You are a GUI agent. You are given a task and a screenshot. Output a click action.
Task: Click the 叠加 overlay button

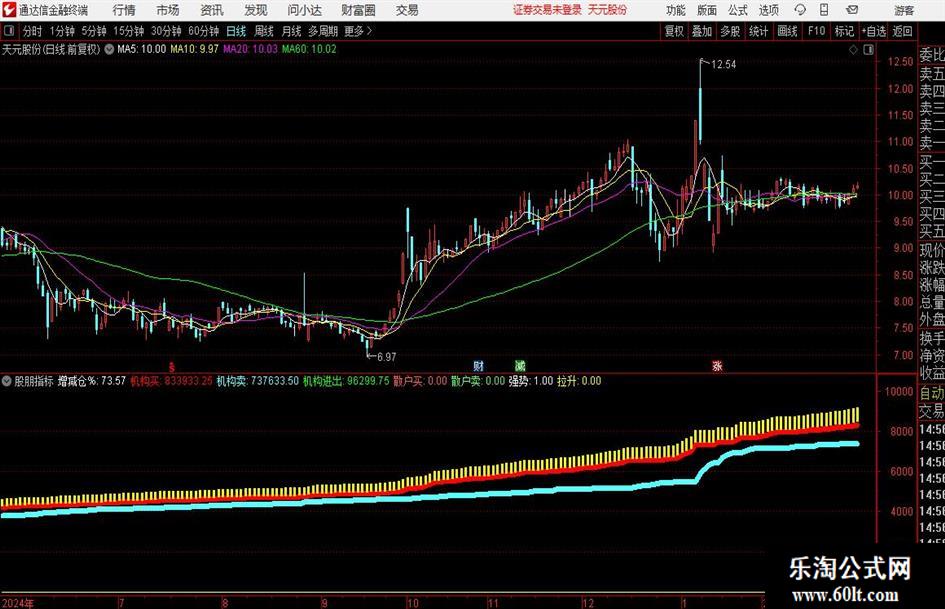click(702, 31)
